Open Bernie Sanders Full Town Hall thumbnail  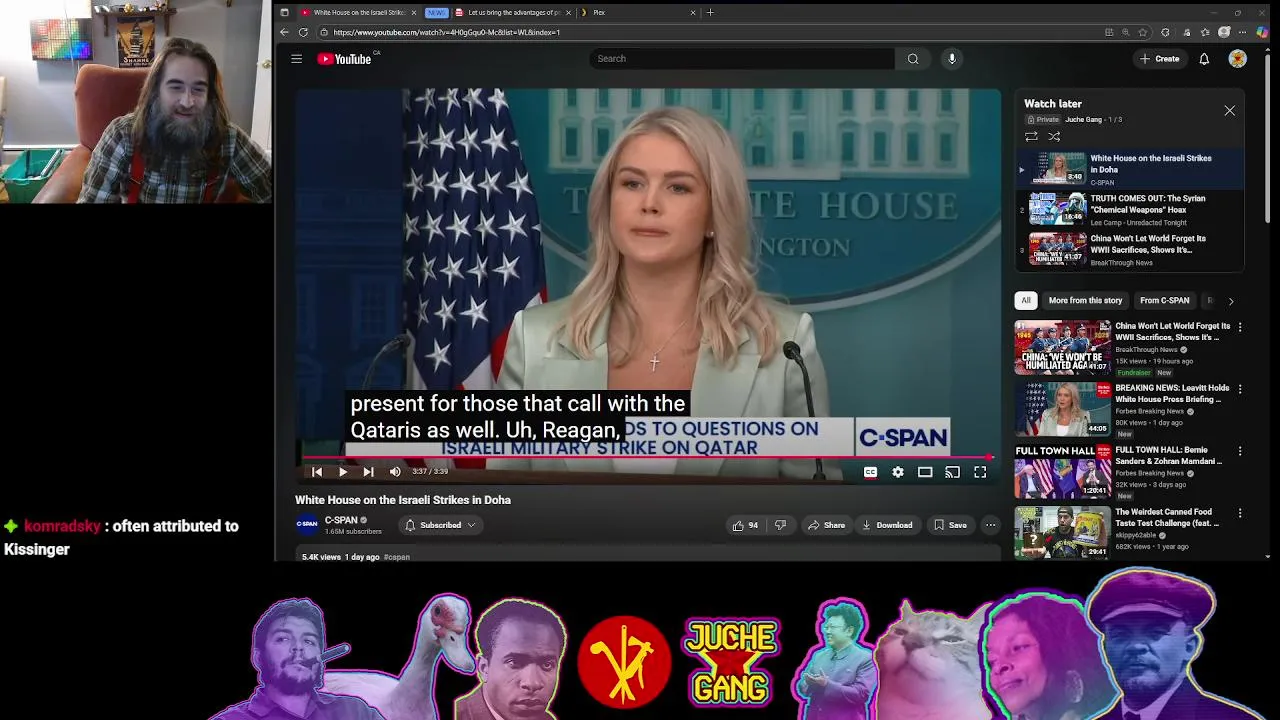[x=1062, y=471]
